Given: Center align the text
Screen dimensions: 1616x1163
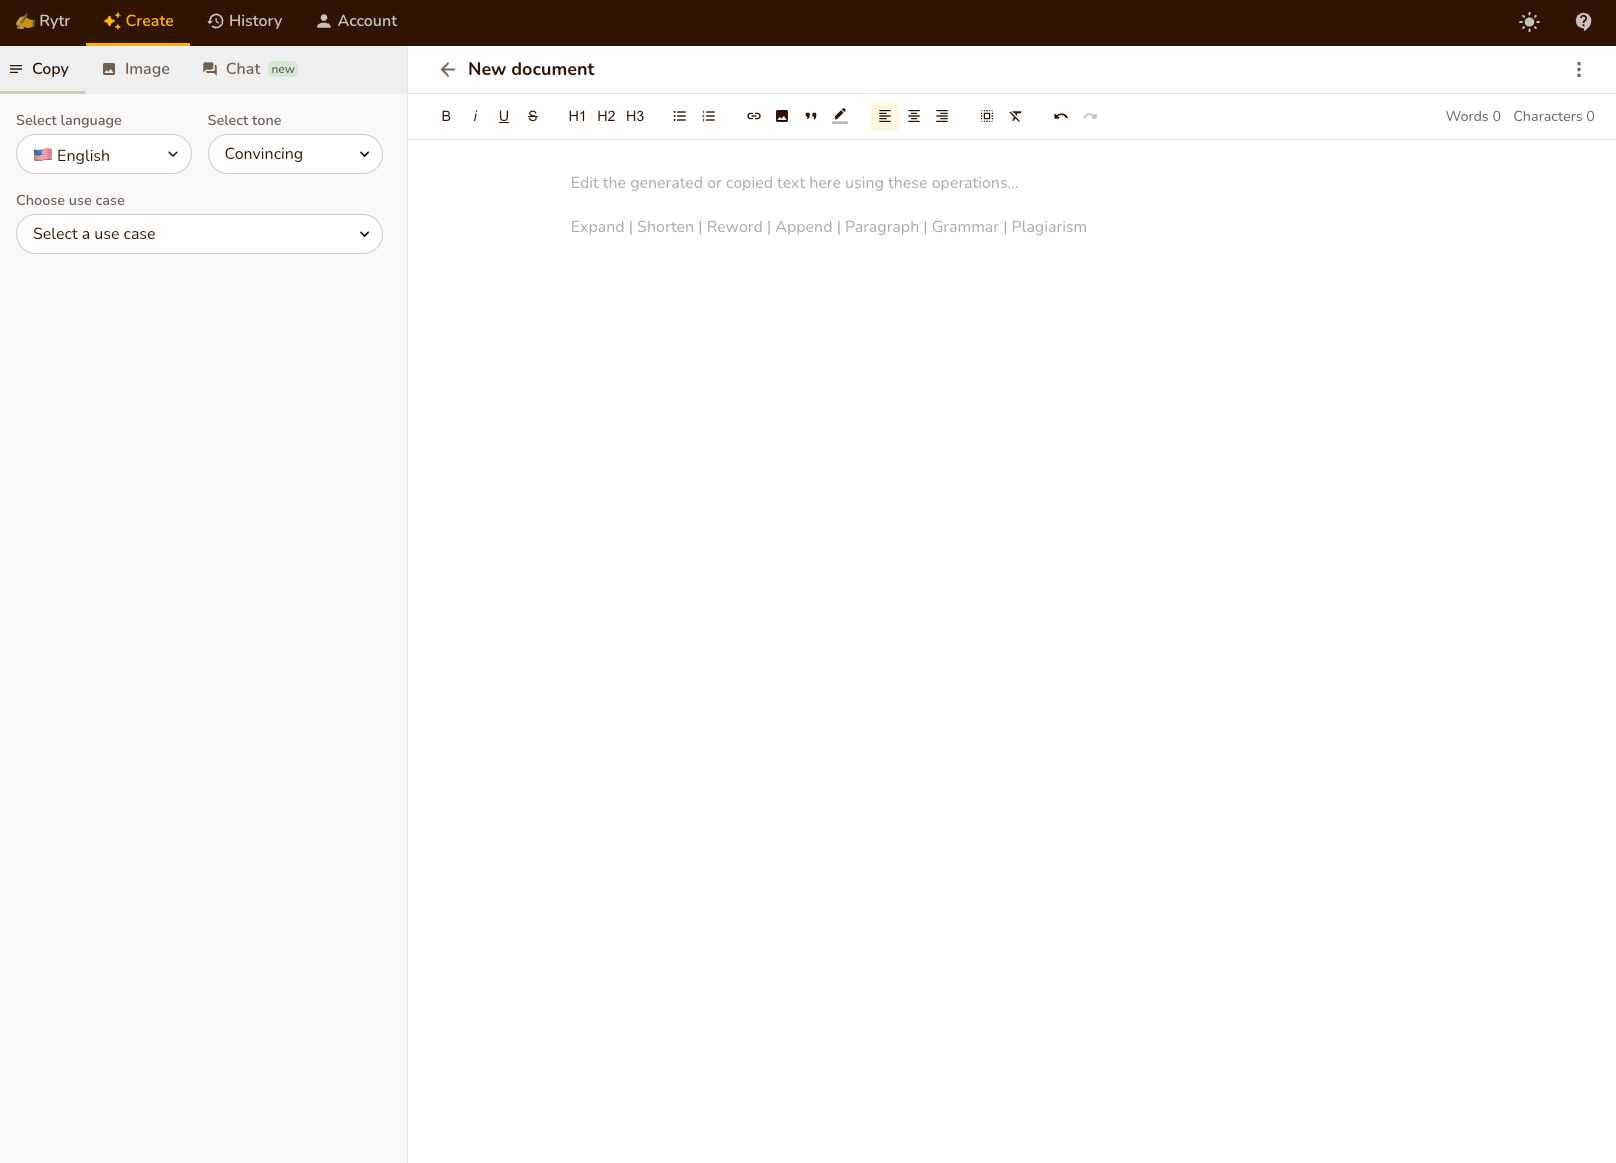Looking at the screenshot, I should point(914,116).
